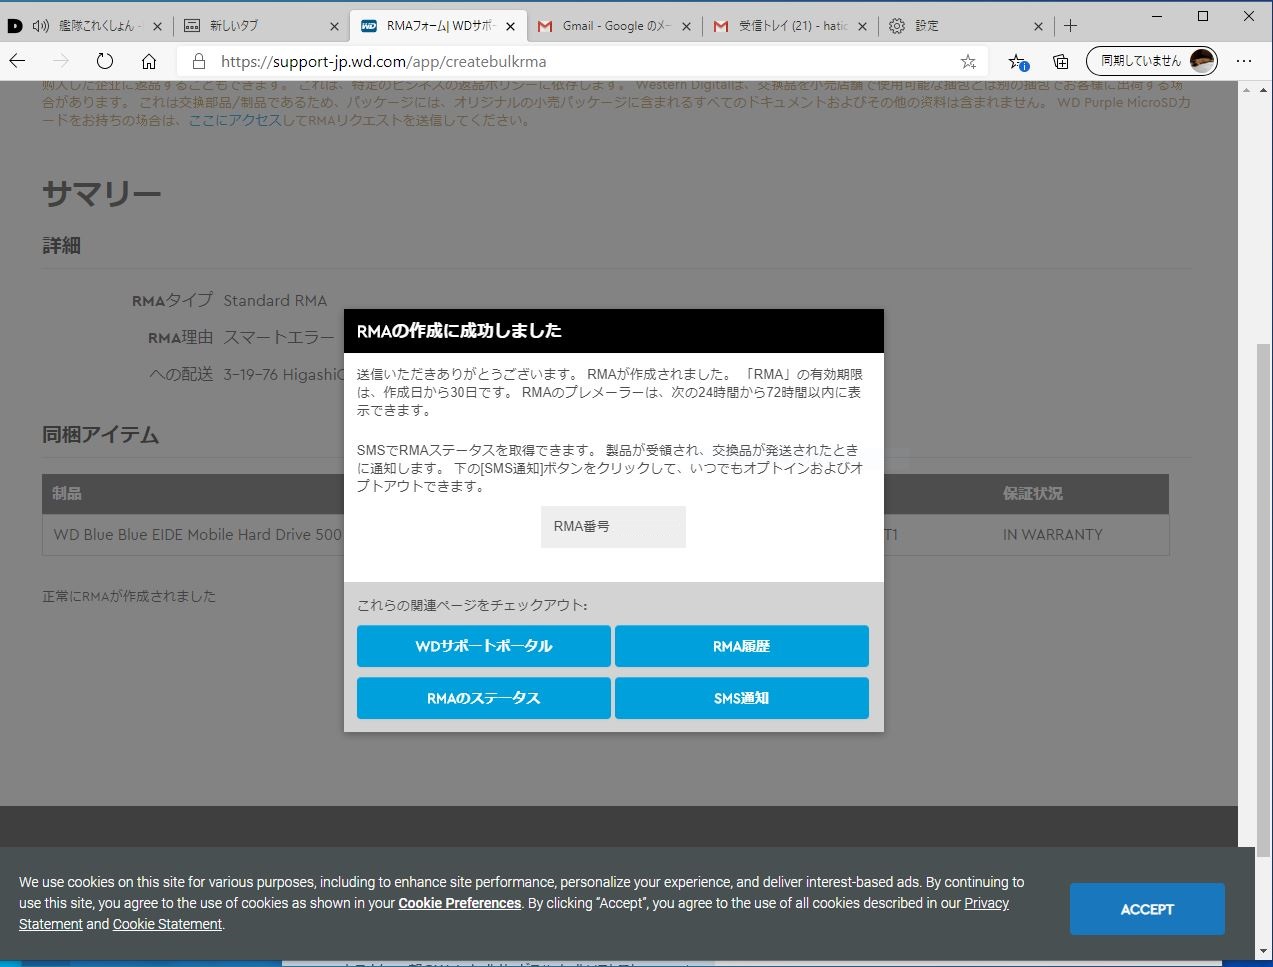Open the Cookie Preferences link

[x=460, y=903]
